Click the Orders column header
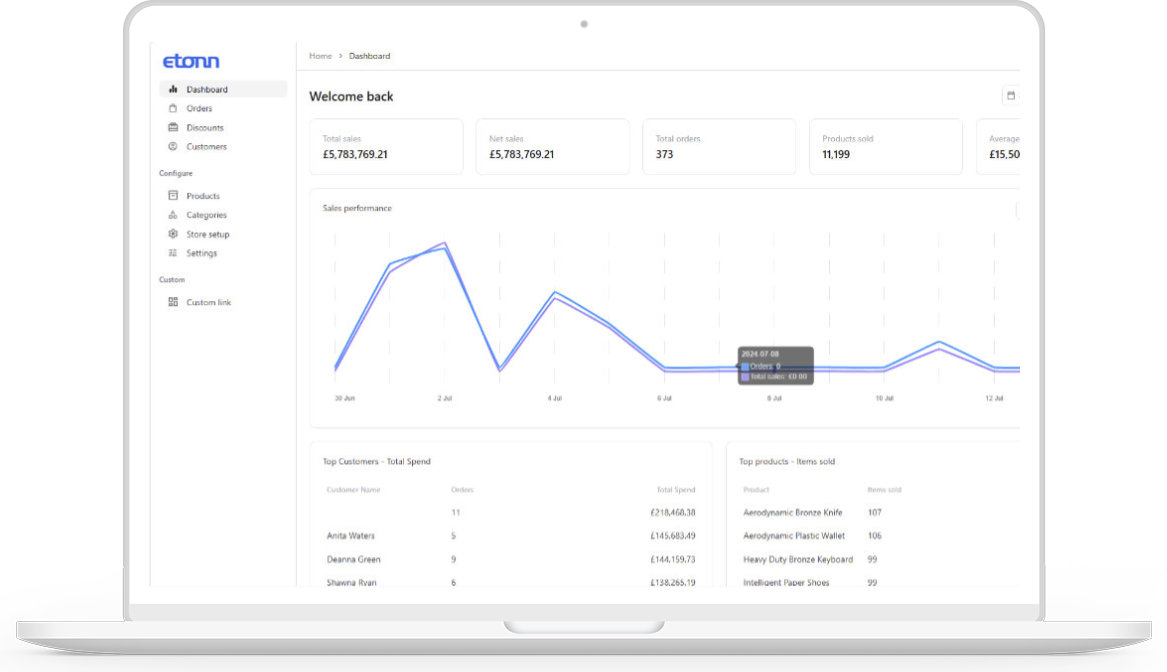Viewport: 1167px width, 672px height. point(462,490)
